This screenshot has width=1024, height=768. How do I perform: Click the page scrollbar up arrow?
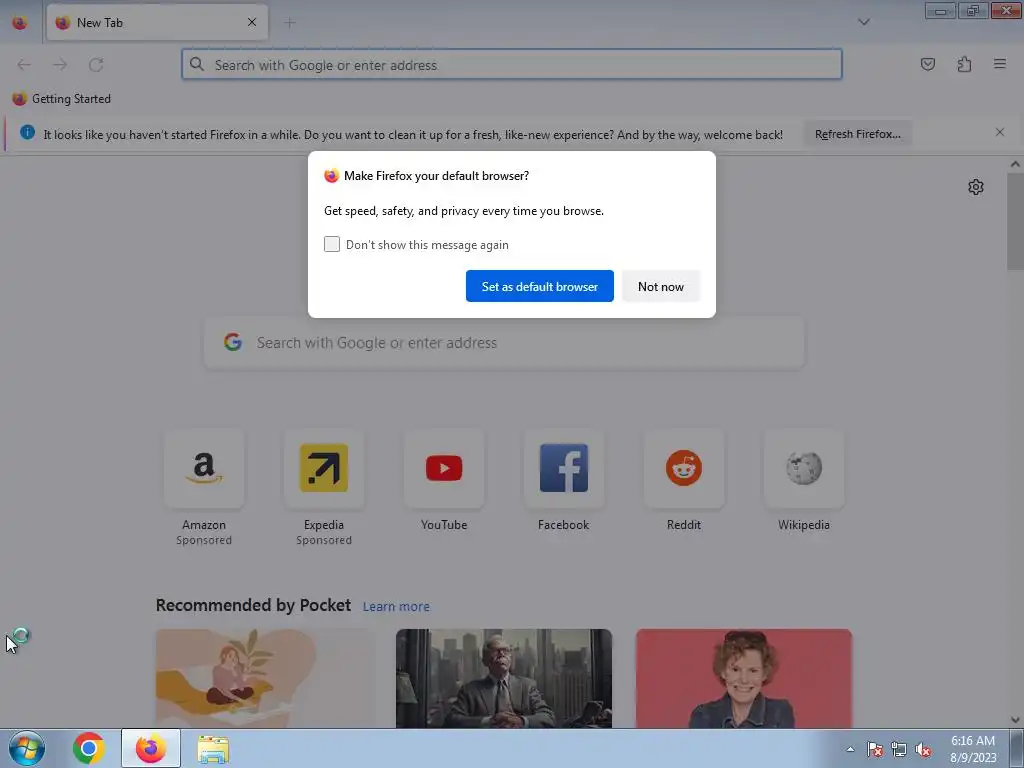point(1015,164)
